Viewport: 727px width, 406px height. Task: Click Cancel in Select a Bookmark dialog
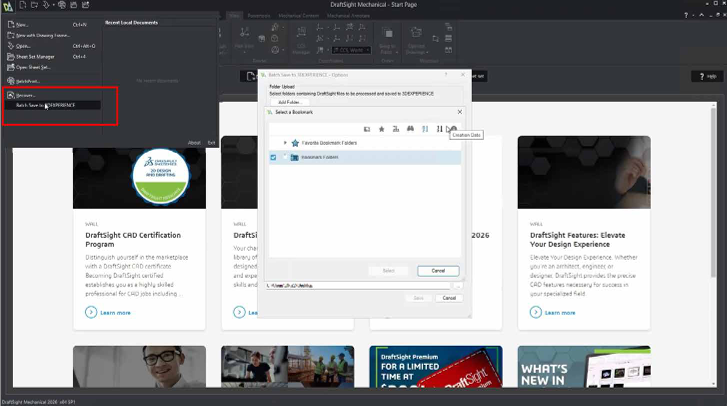point(438,271)
